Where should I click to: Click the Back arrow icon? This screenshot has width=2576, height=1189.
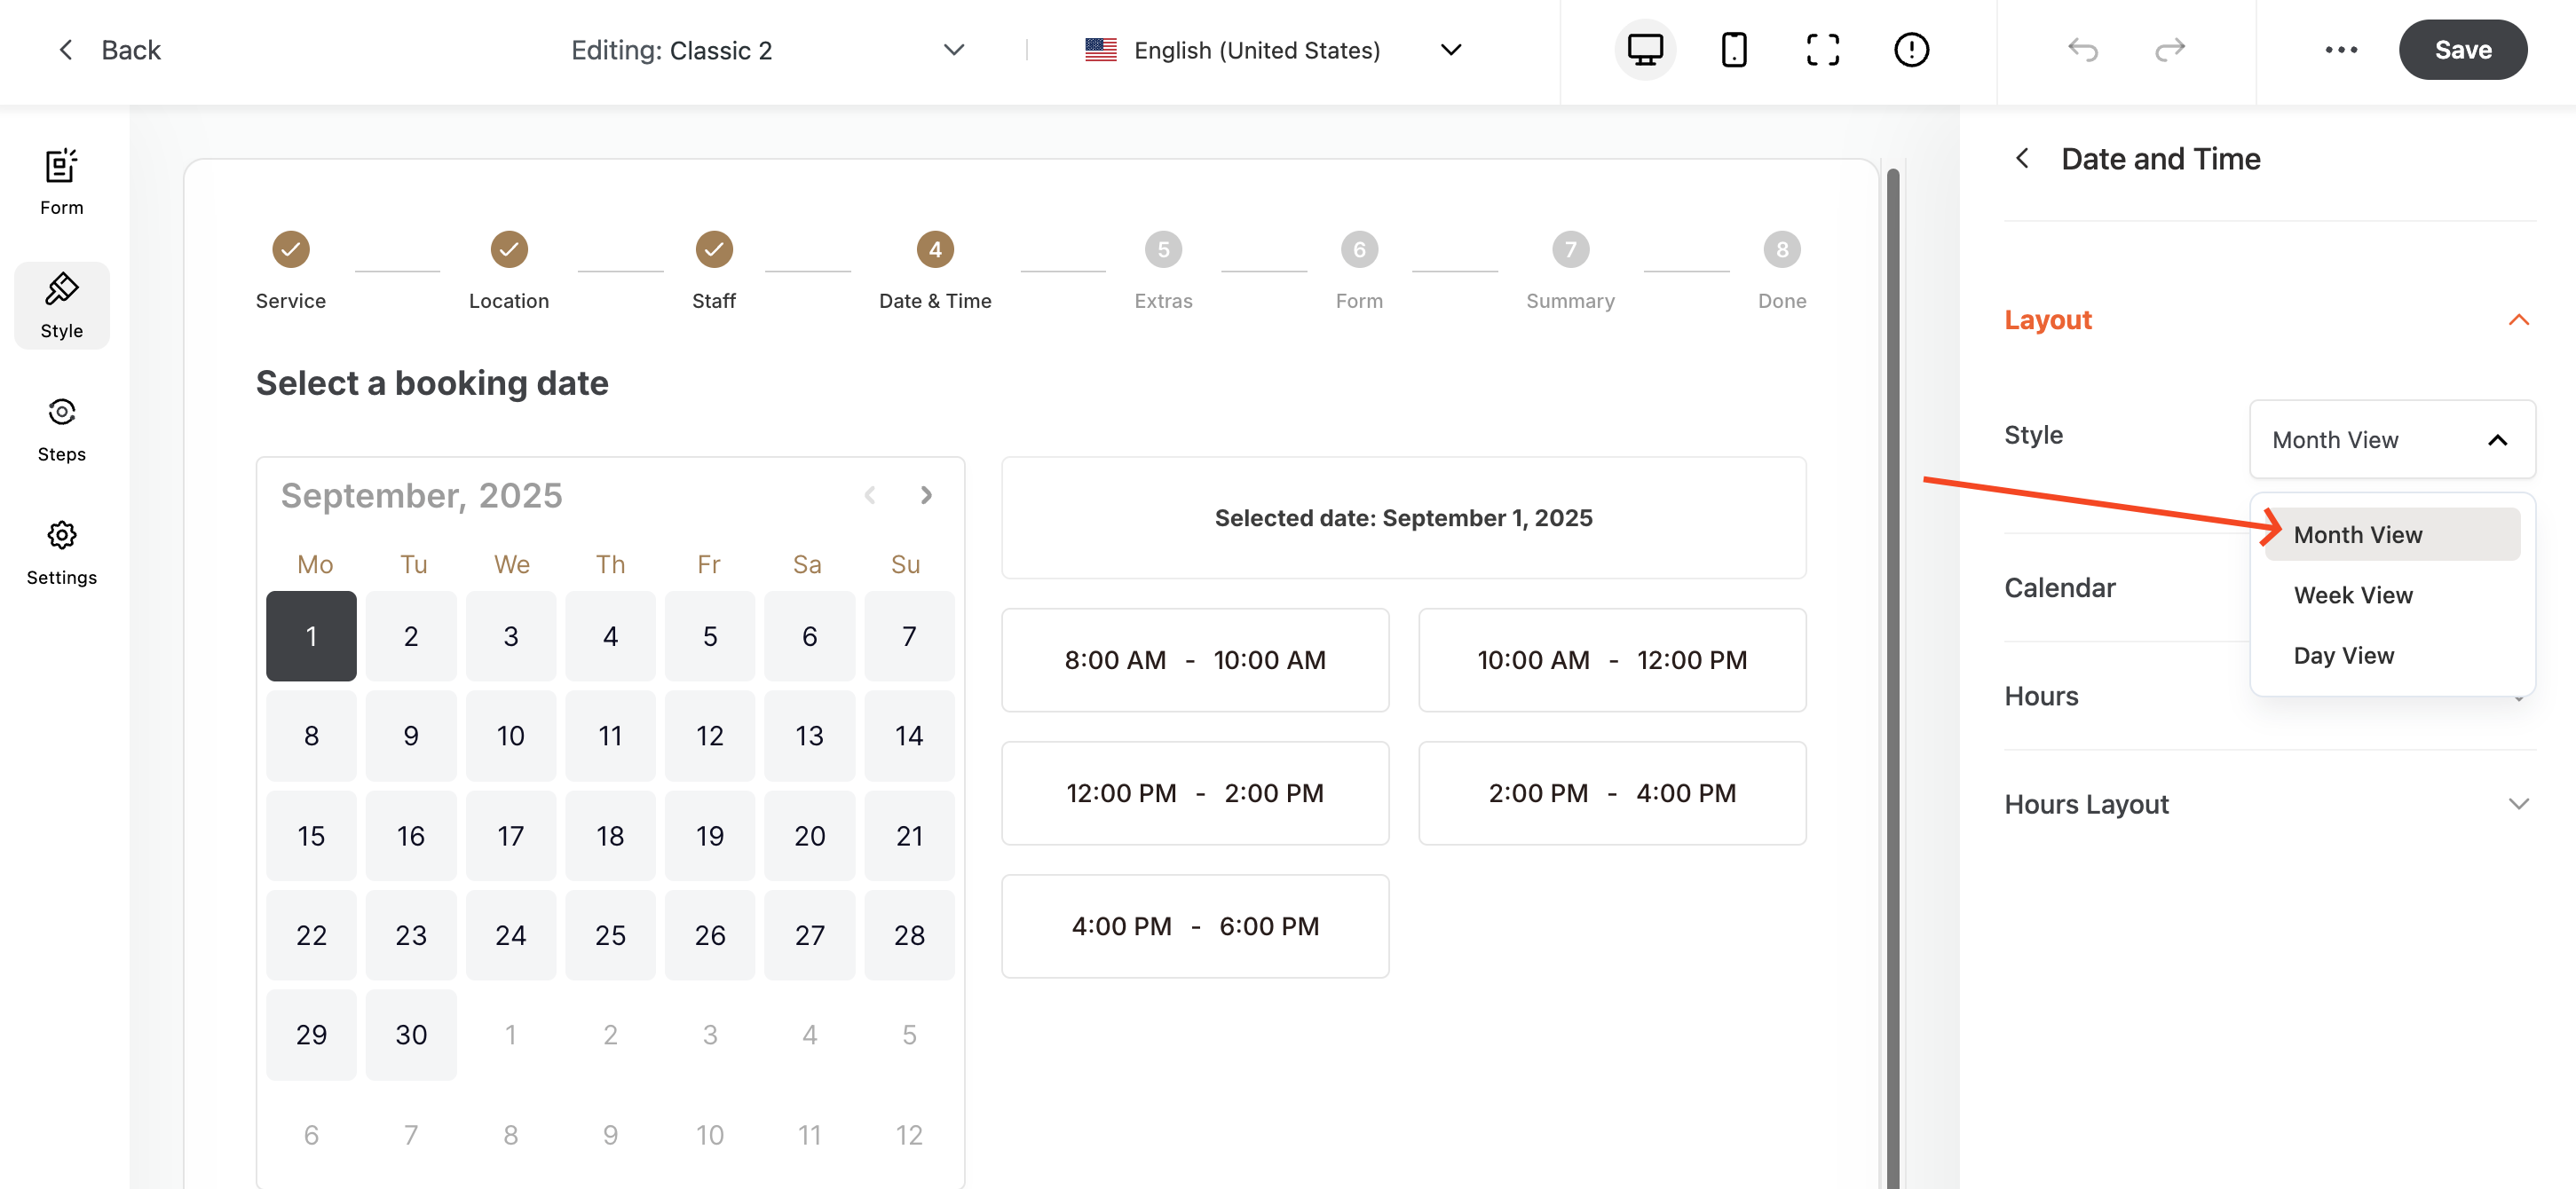pyautogui.click(x=66, y=50)
